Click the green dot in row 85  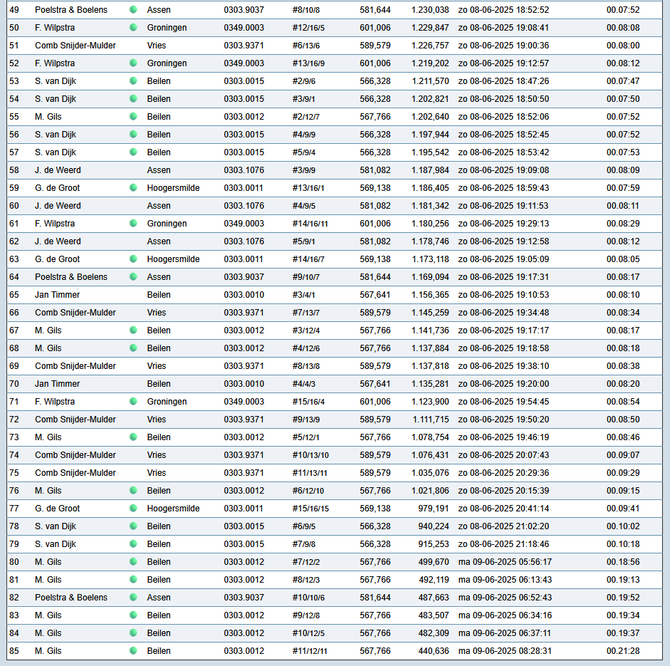133,651
